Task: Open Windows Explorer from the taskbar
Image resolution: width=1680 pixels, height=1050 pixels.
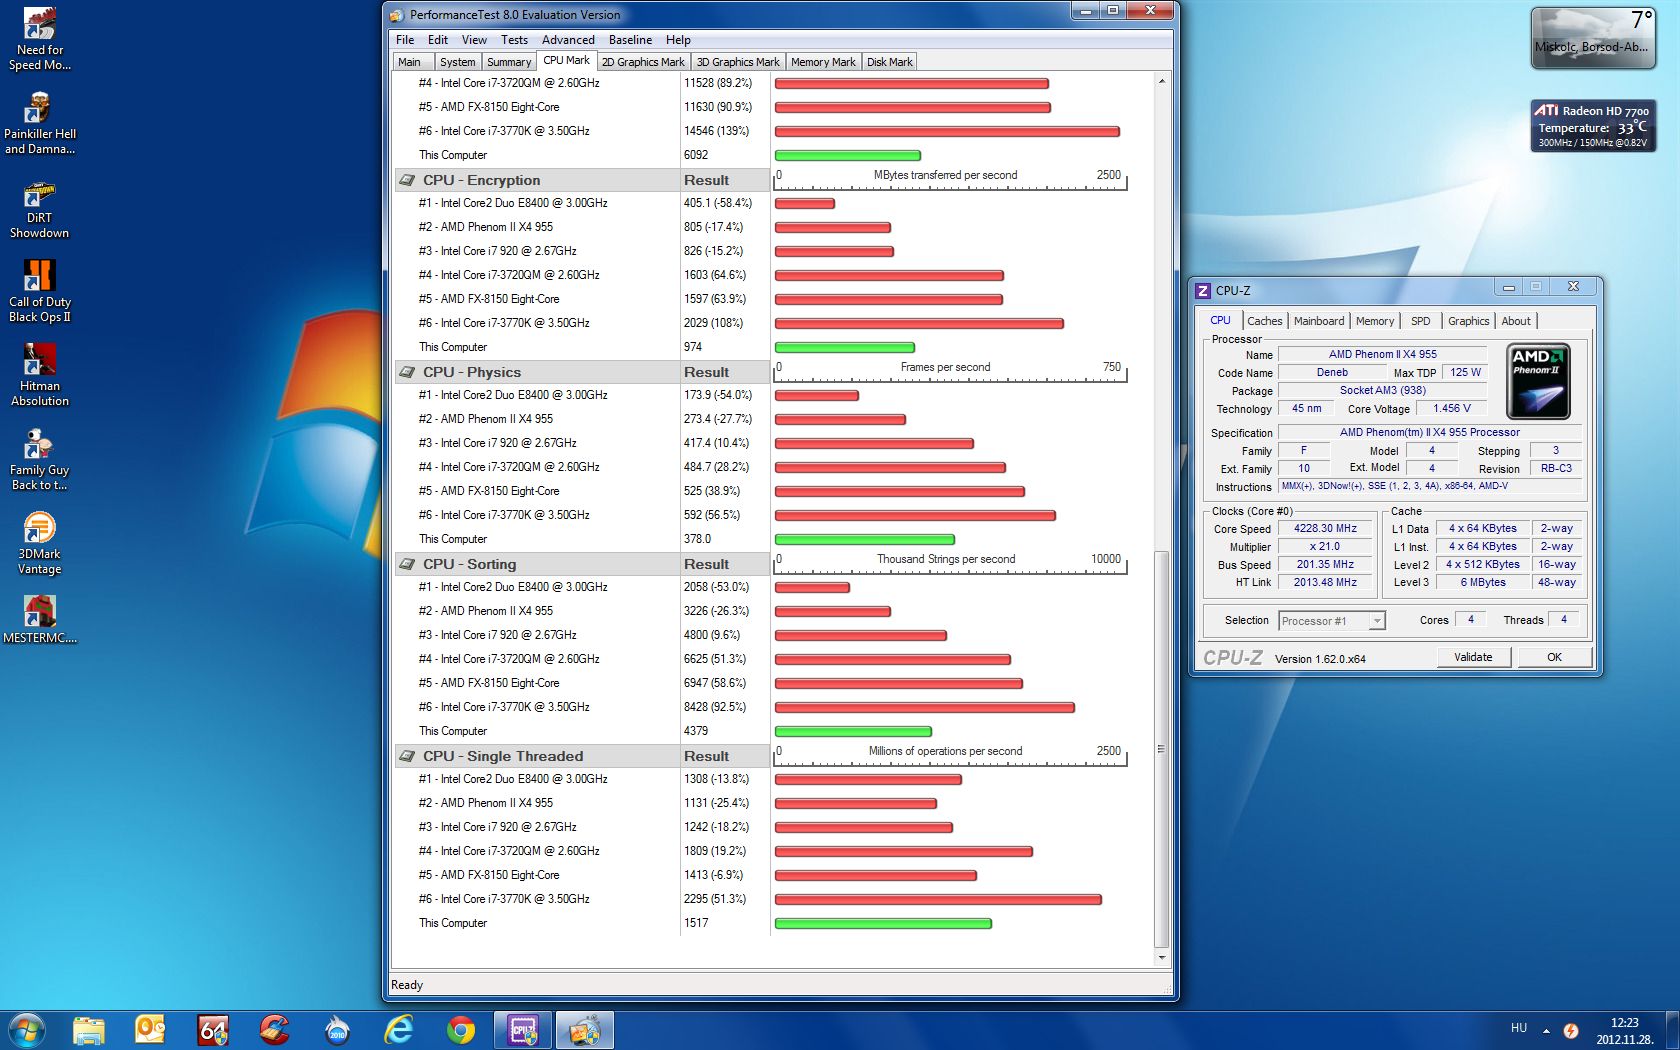Action: (88, 1030)
